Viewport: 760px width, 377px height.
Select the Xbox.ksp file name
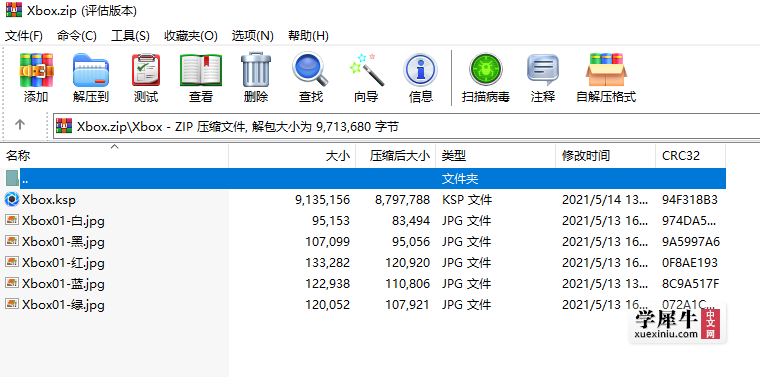pyautogui.click(x=49, y=200)
